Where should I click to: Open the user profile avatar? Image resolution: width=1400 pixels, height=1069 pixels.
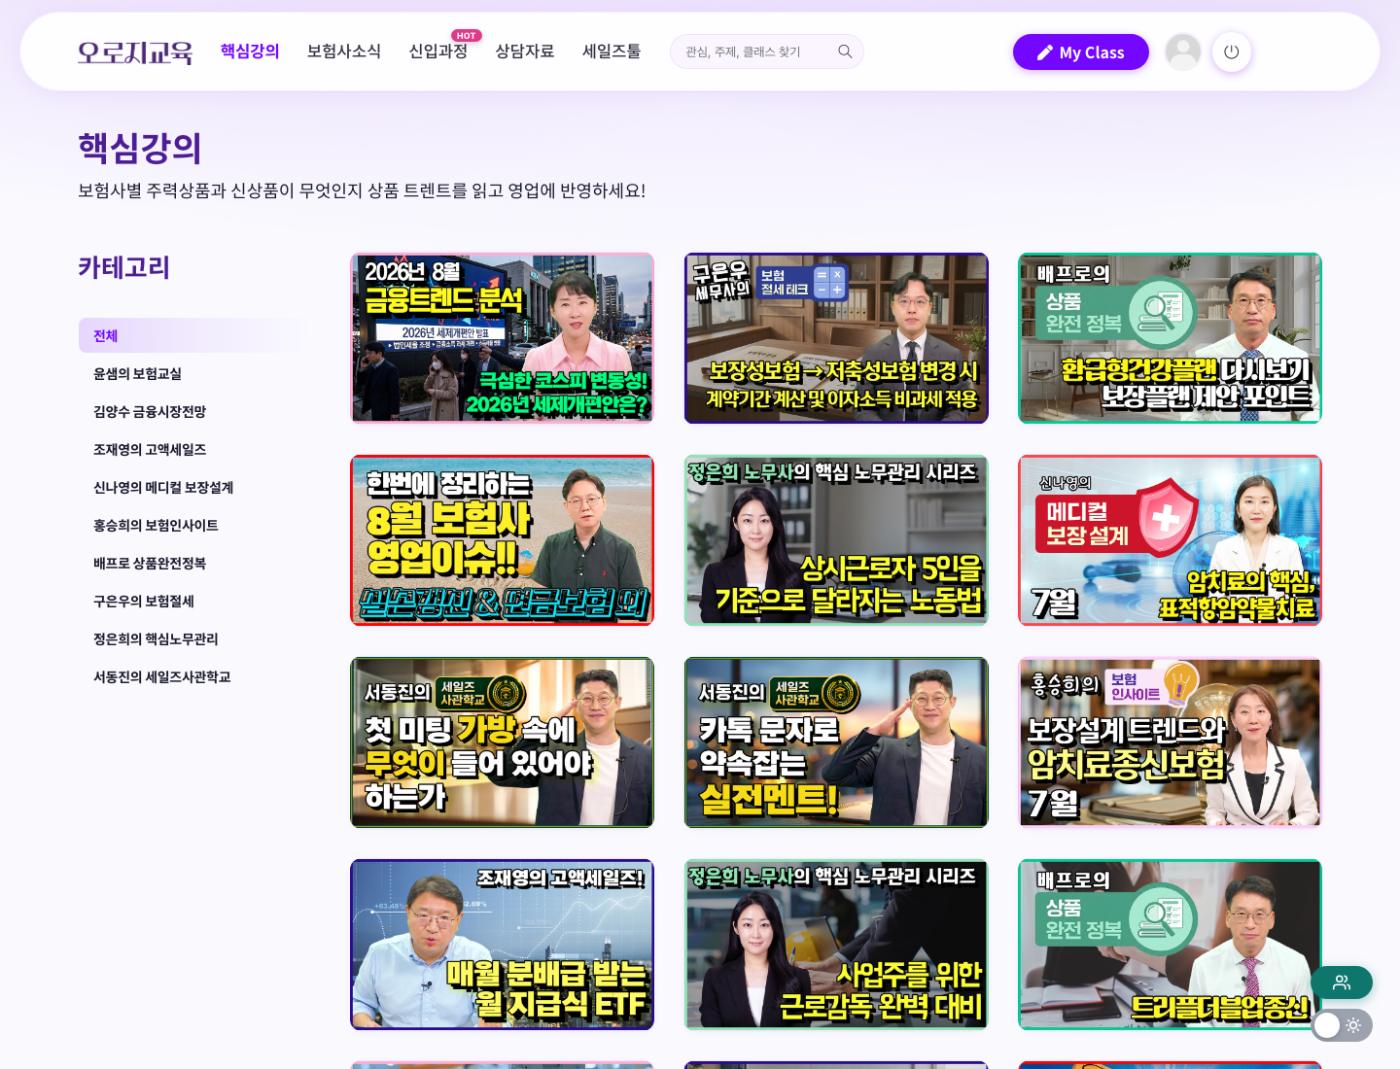[x=1183, y=52]
